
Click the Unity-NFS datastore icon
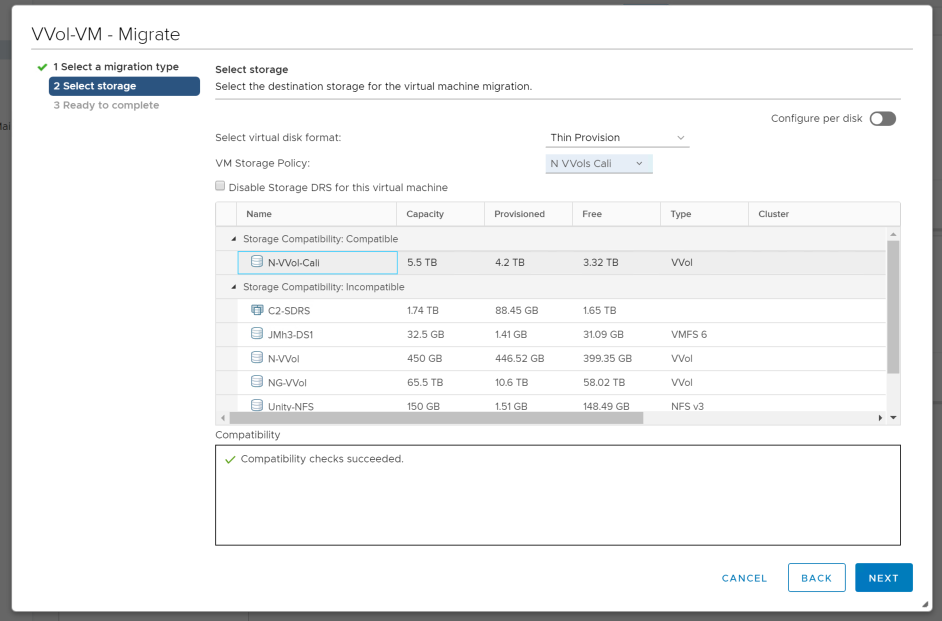(x=257, y=406)
